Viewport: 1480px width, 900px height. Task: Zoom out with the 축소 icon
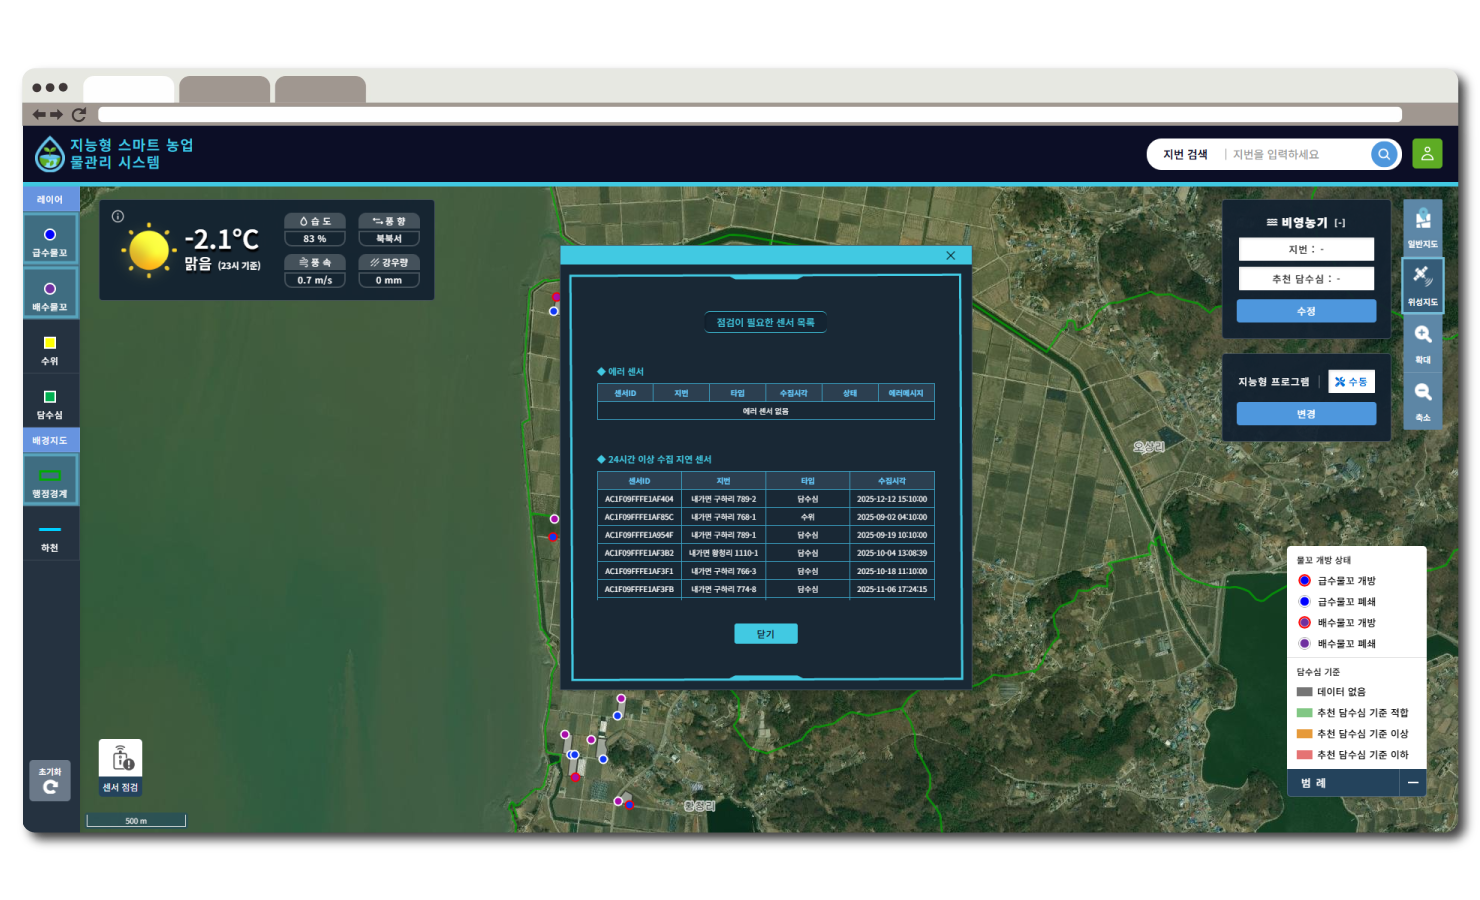click(1422, 400)
